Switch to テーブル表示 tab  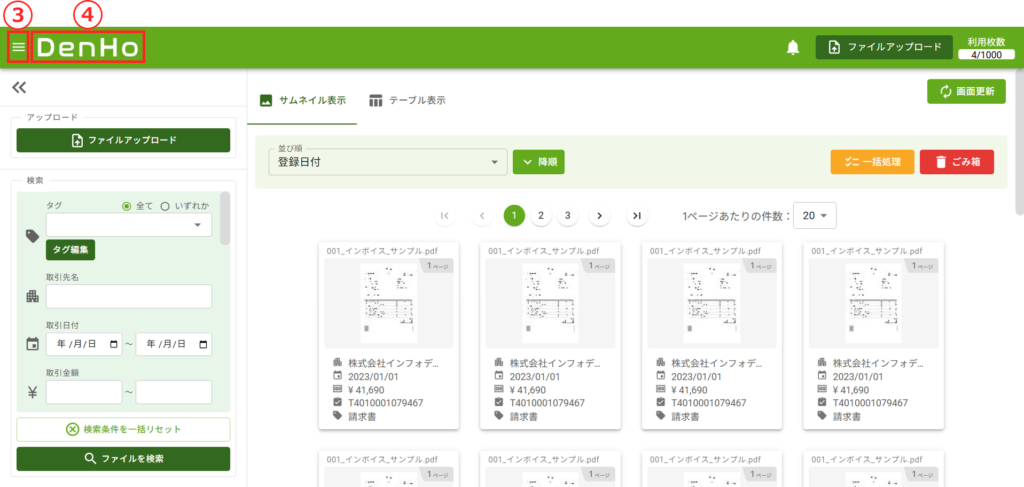coord(407,101)
